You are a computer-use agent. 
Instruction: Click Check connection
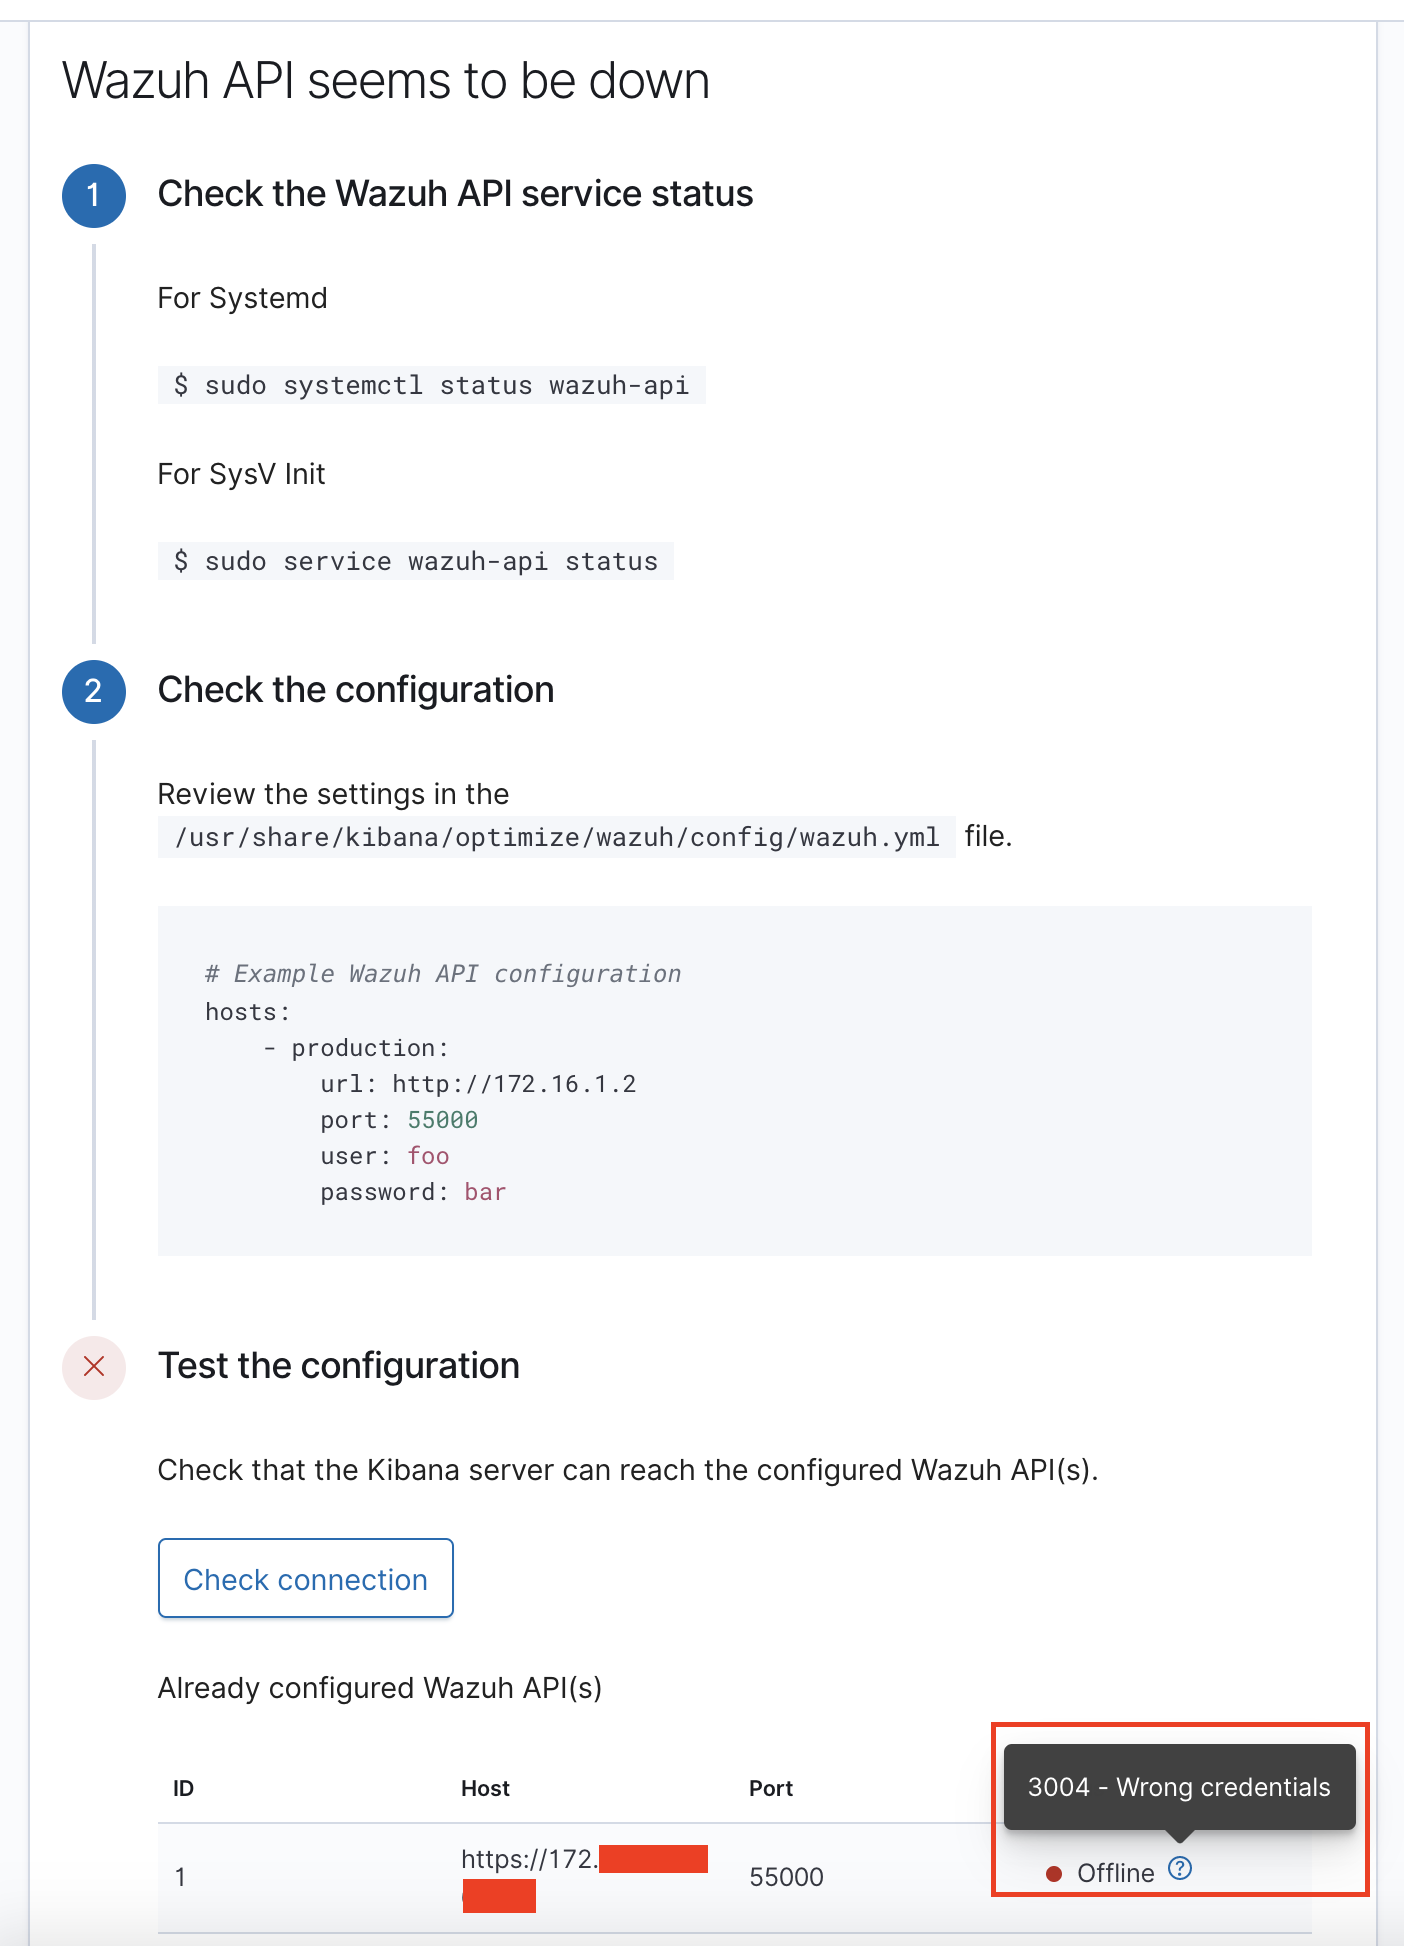click(x=305, y=1578)
